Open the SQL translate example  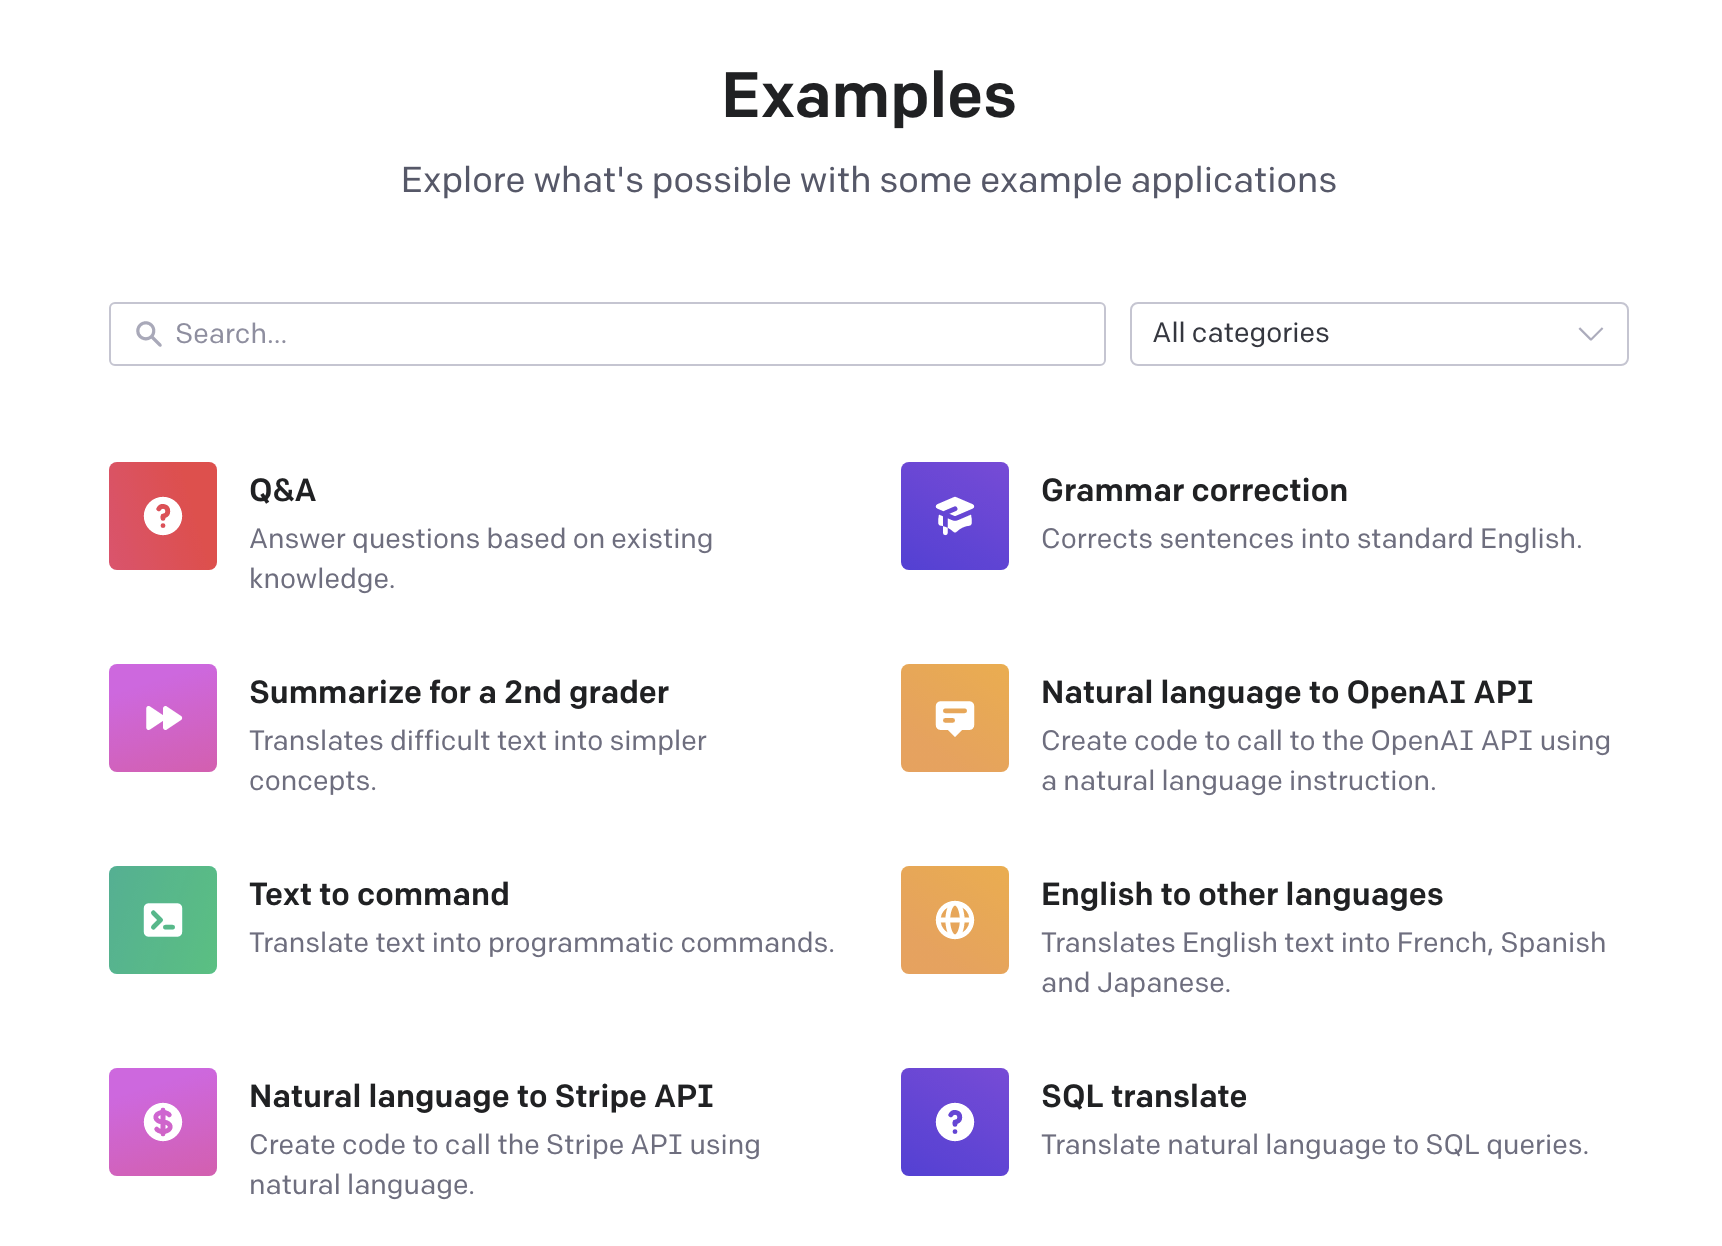[1144, 1096]
